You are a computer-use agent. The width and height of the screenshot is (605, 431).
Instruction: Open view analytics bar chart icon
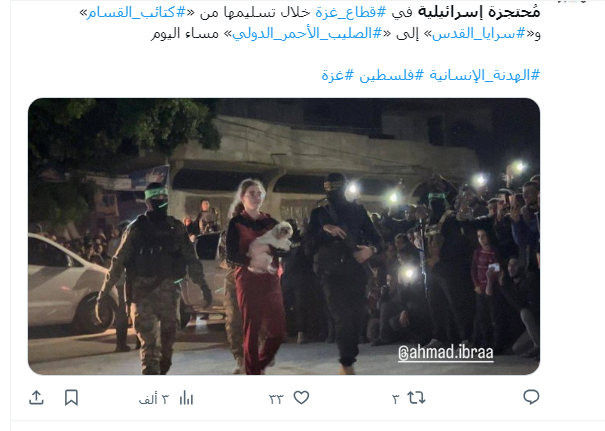point(186,398)
